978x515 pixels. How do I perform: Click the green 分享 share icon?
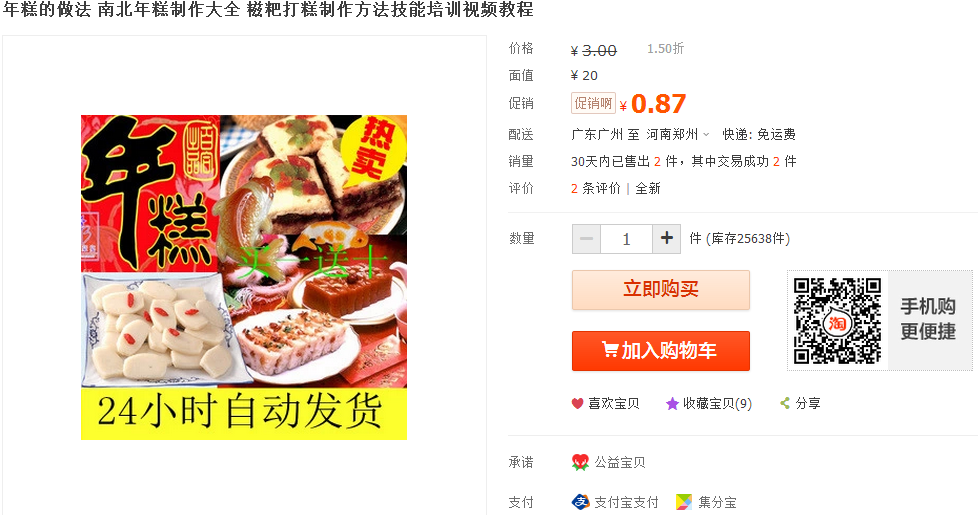point(785,403)
